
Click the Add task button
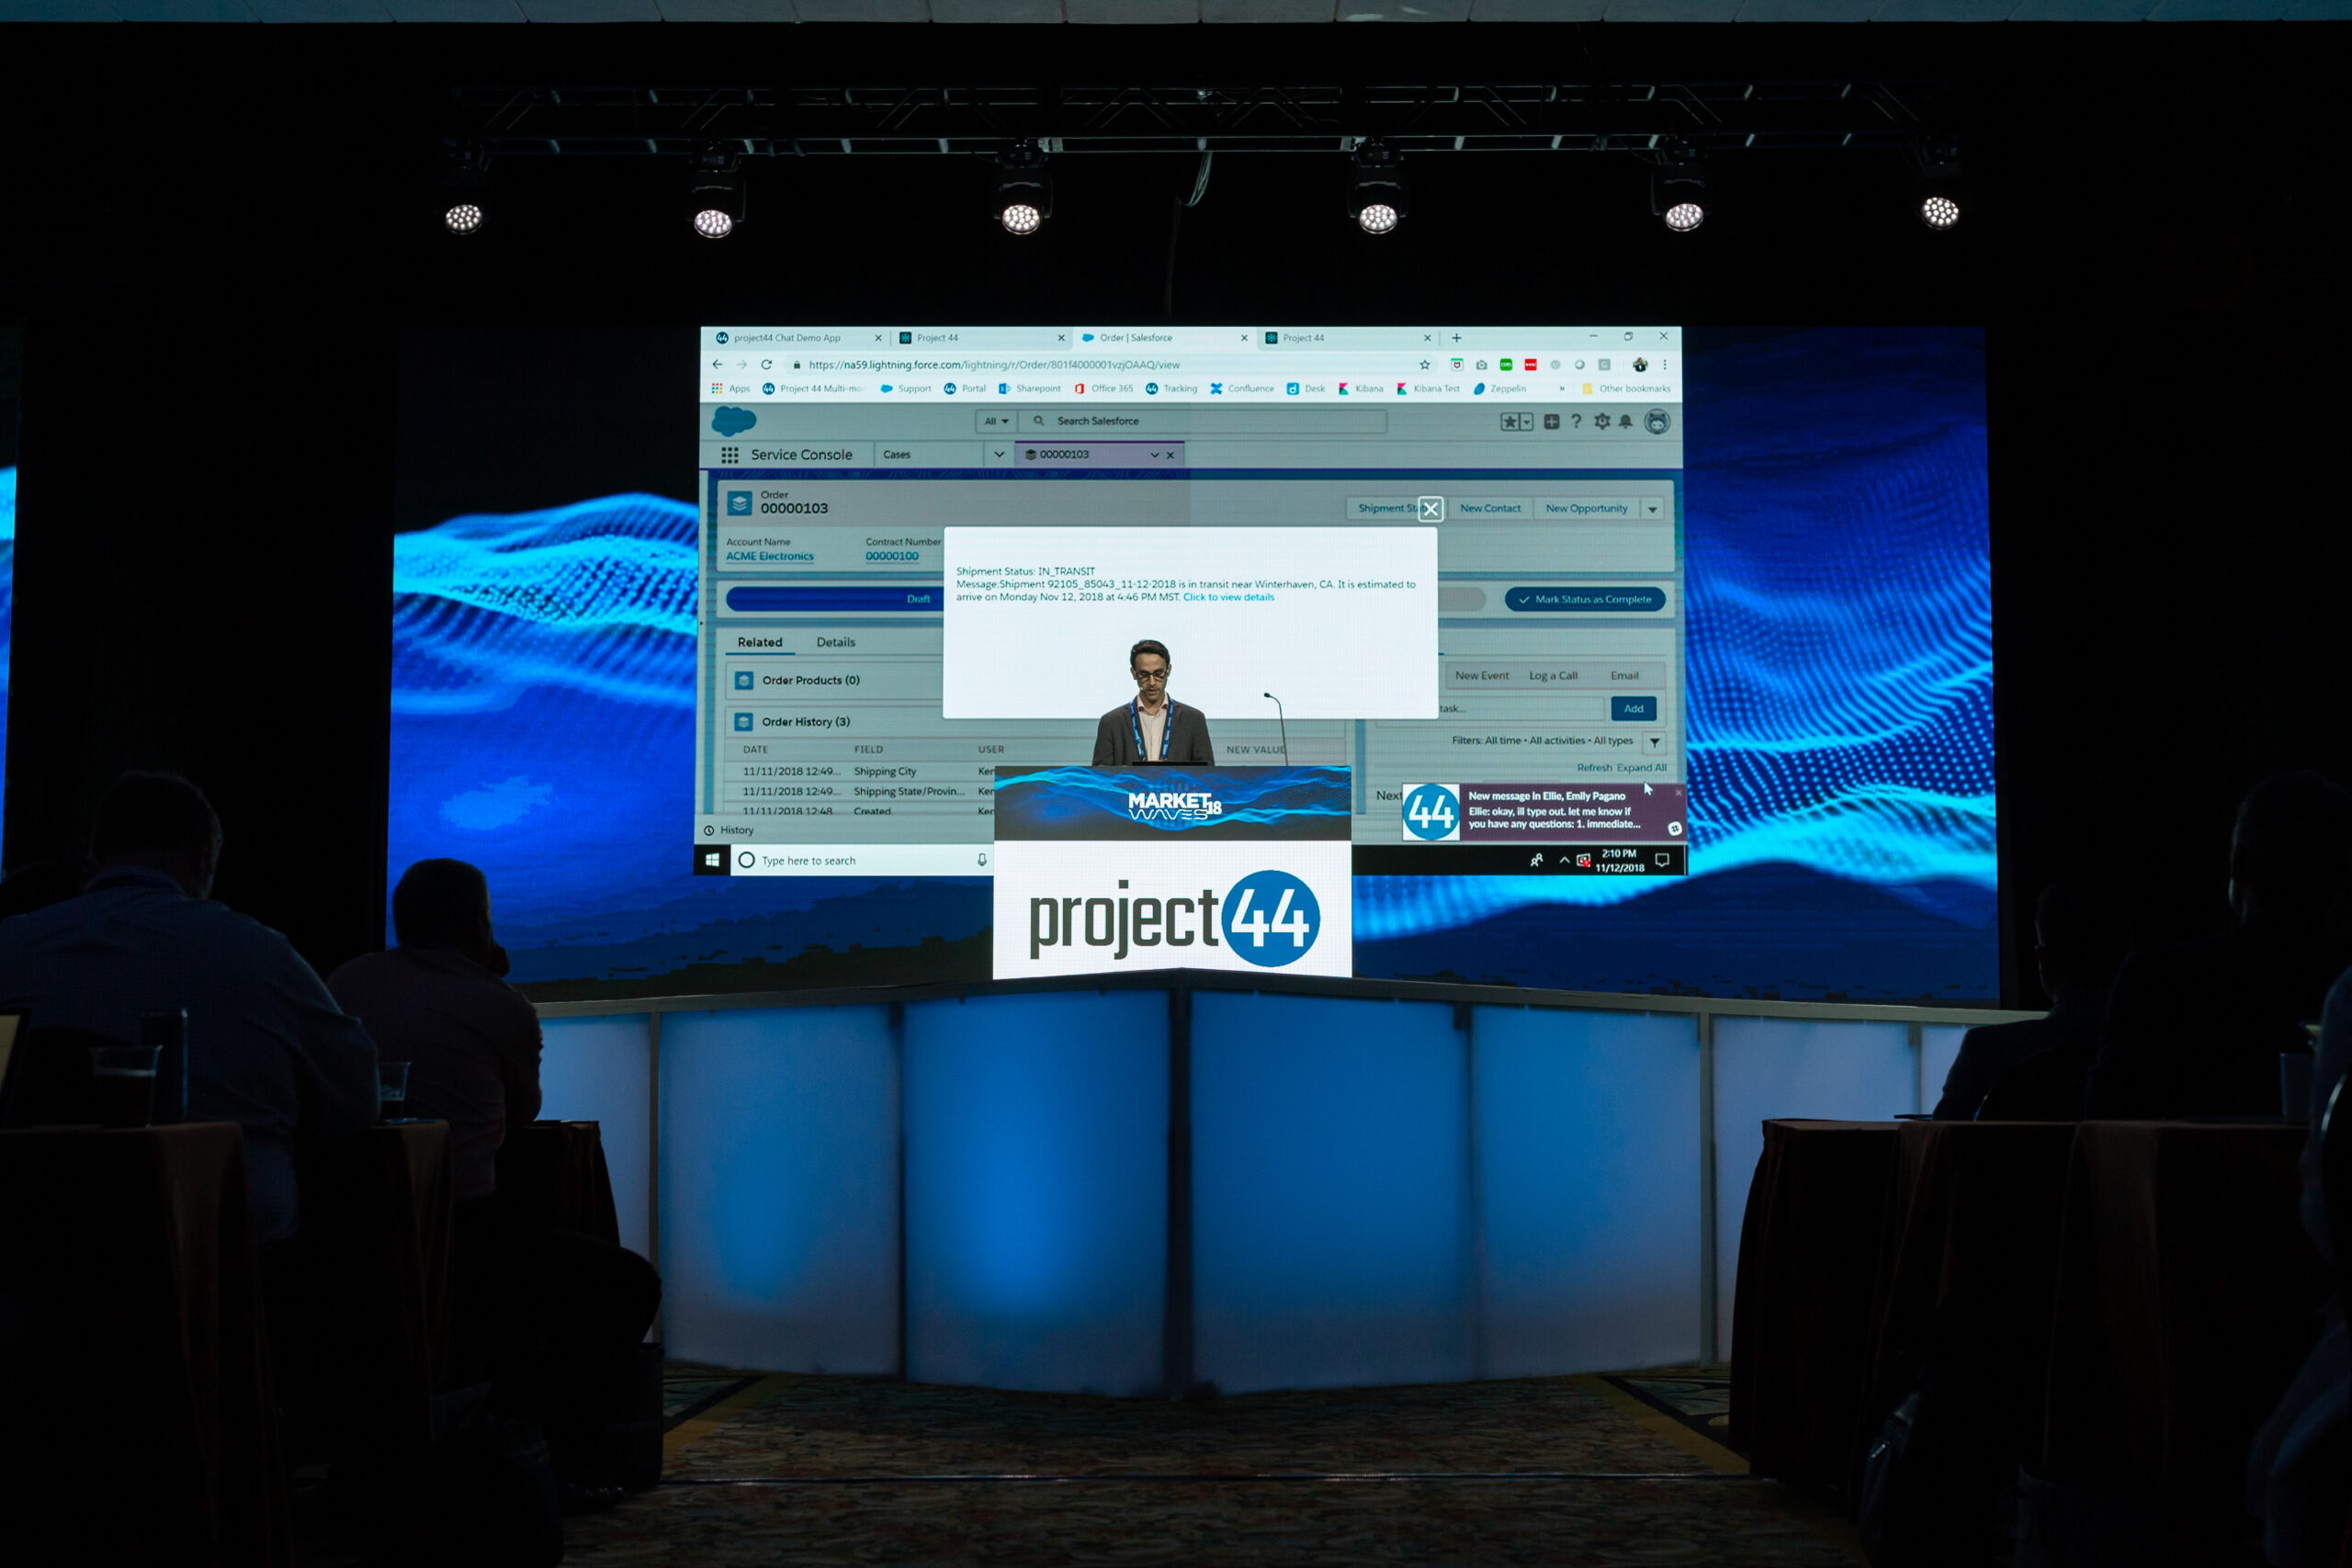point(1633,709)
